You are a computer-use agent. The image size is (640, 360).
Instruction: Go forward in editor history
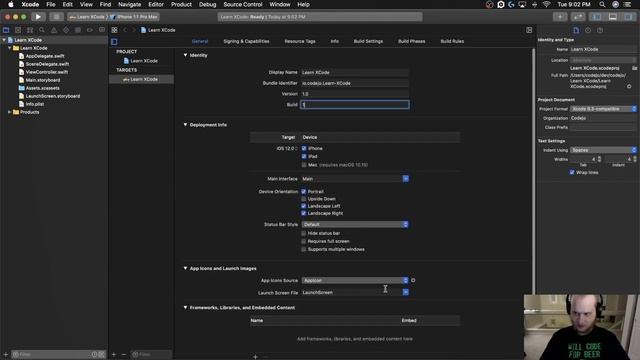(x=133, y=30)
